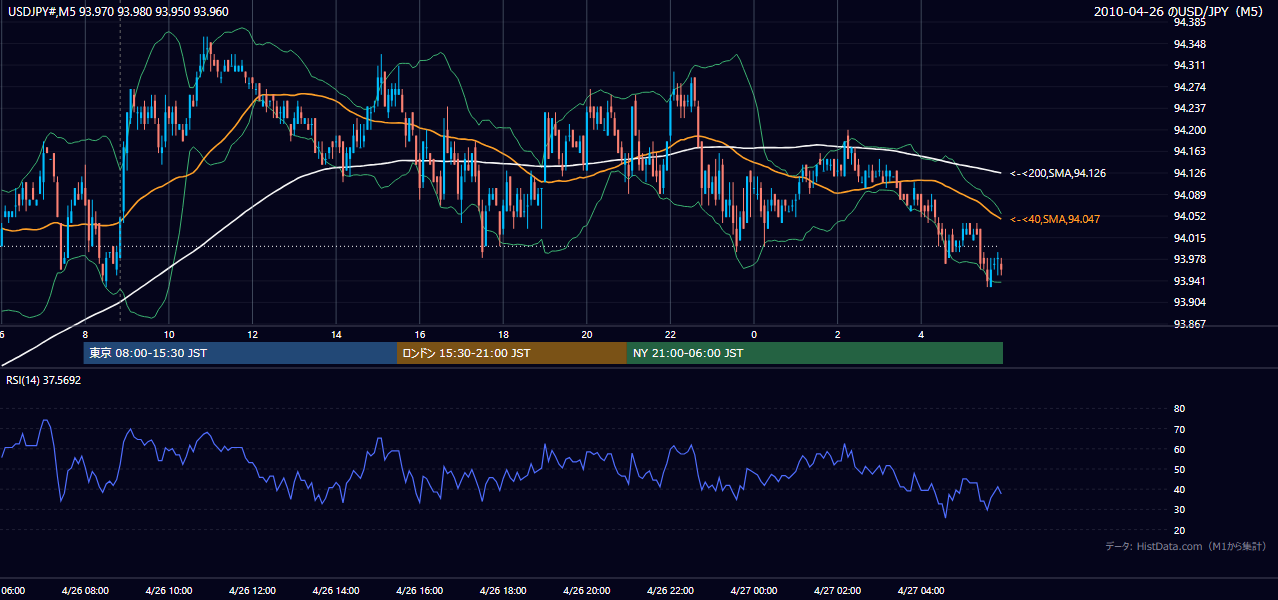Select the NY session bar 21:00-06:00 JST
Viewport: 1278px width, 600px height.
(x=815, y=353)
